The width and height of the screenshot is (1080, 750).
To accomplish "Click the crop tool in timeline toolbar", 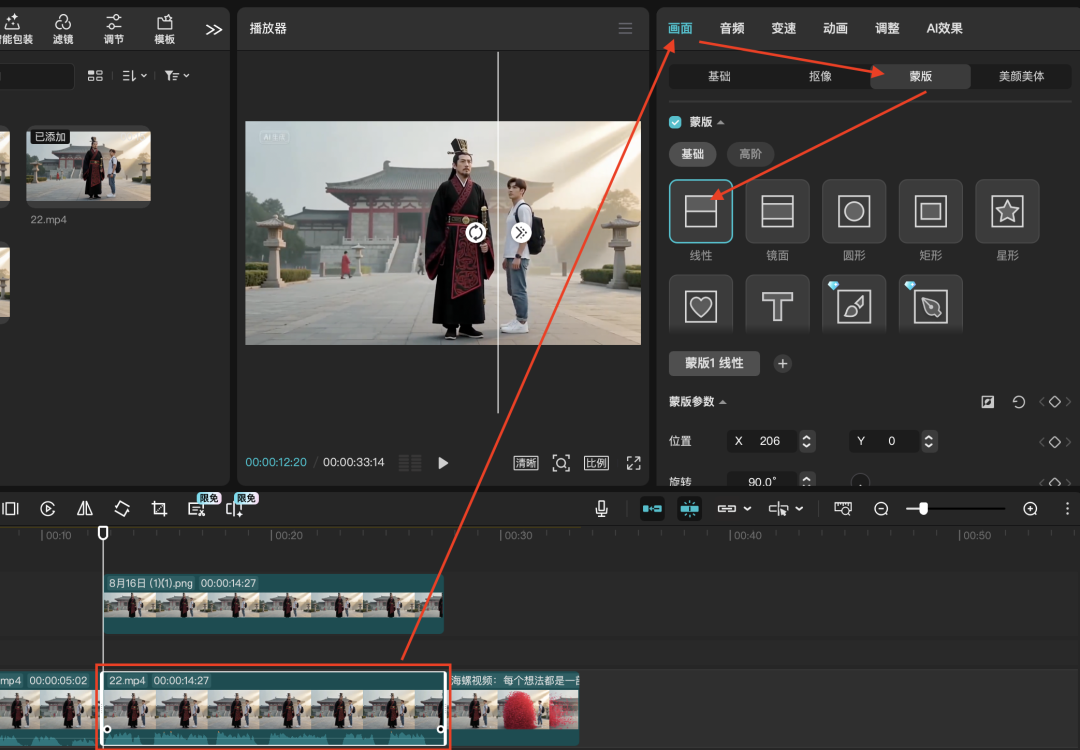I will point(159,508).
